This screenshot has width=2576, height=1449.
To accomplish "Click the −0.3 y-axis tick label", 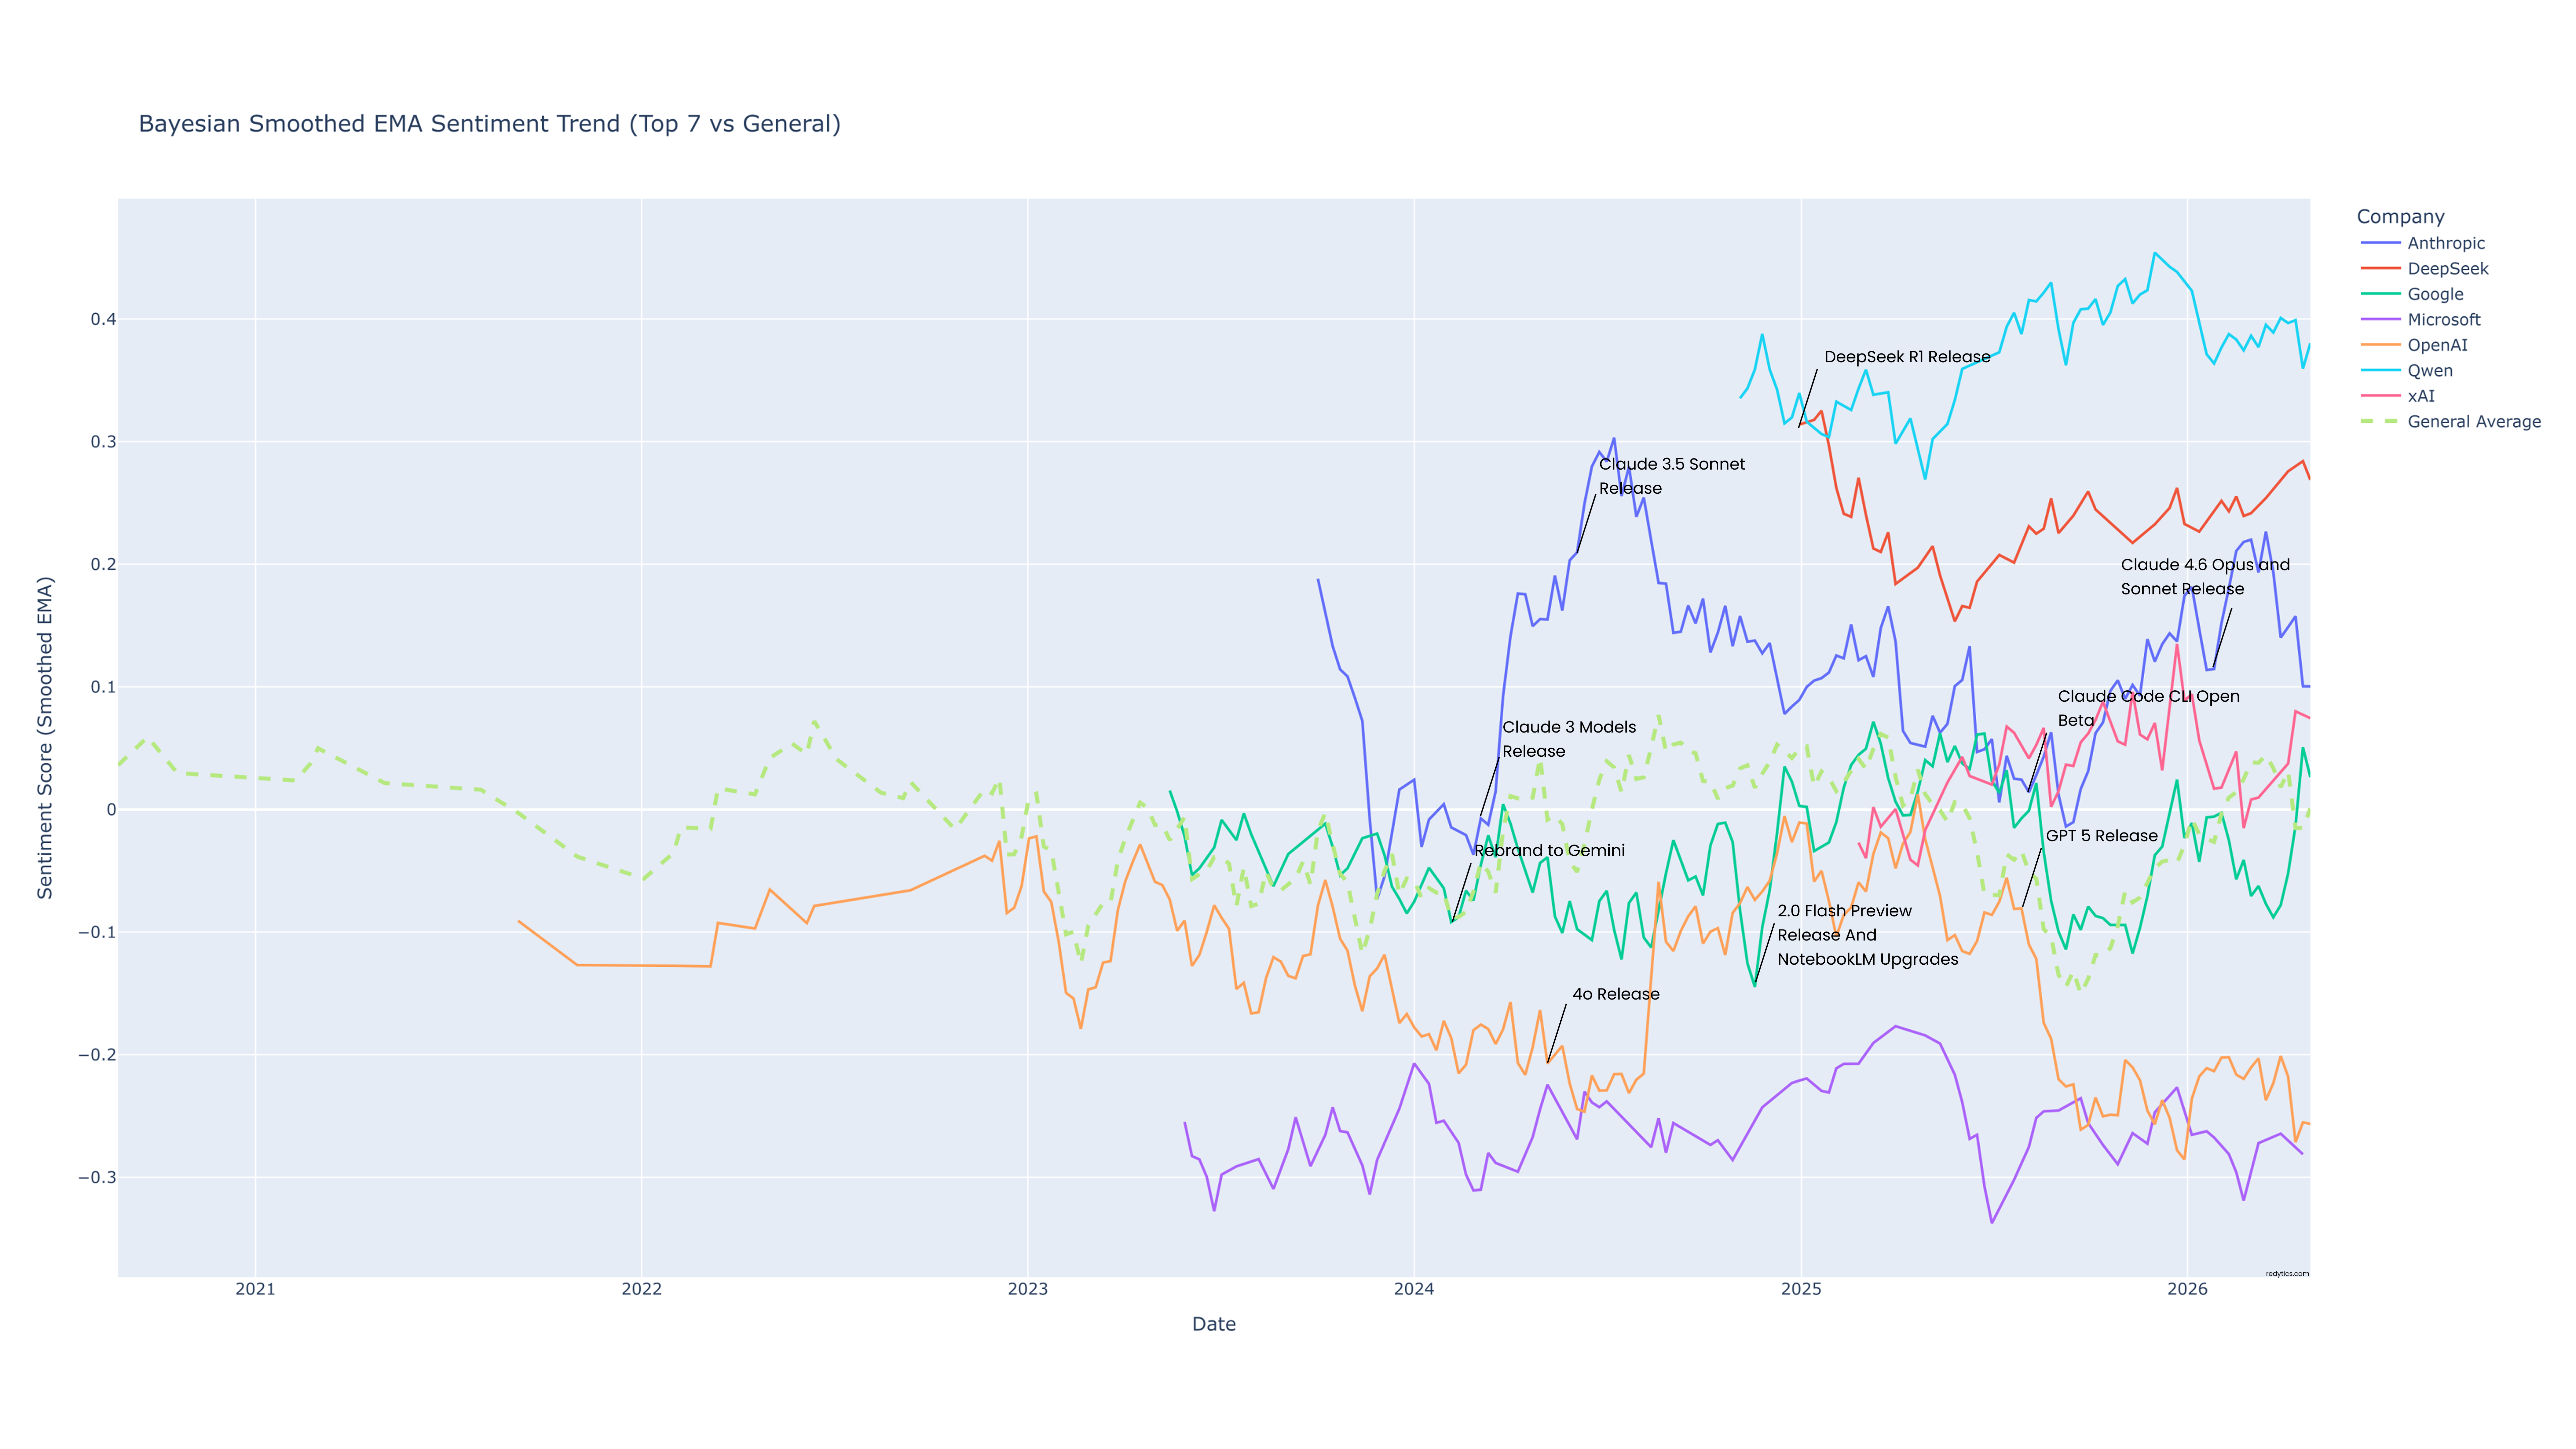I will point(97,1178).
